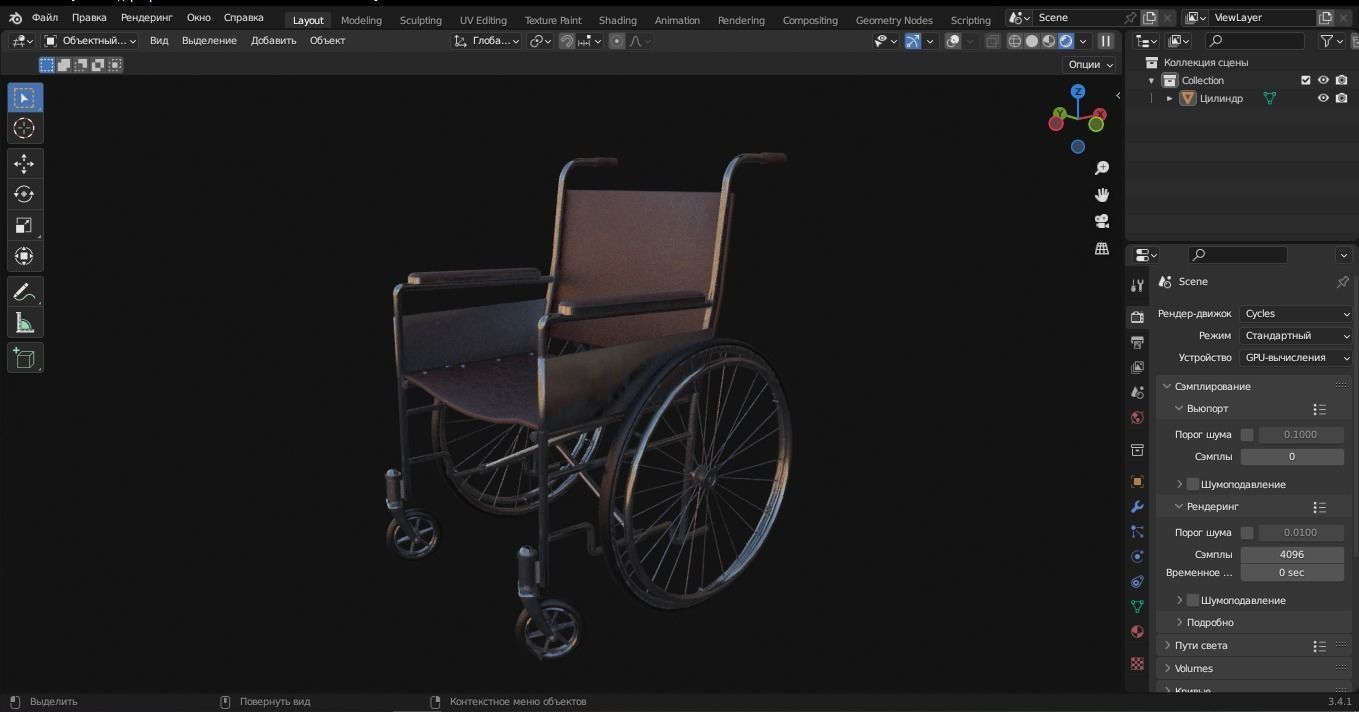Image resolution: width=1359 pixels, height=712 pixels.
Task: Open the Object Data mesh tab
Action: [x=1137, y=606]
